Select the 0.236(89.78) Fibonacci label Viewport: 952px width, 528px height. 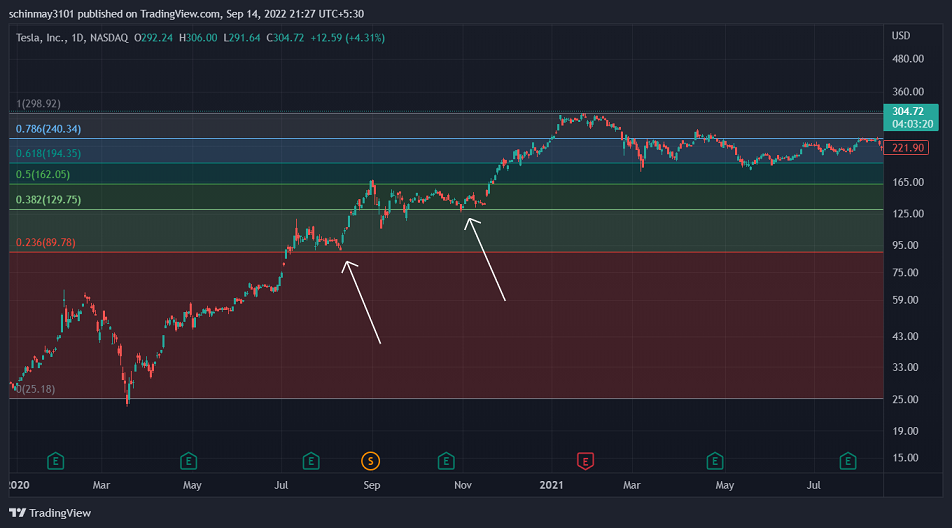point(46,242)
